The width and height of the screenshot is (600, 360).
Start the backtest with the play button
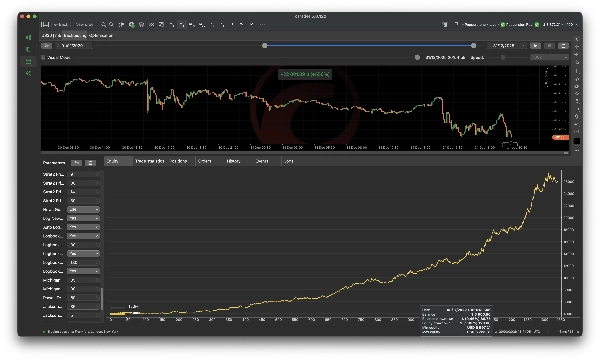tap(535, 46)
